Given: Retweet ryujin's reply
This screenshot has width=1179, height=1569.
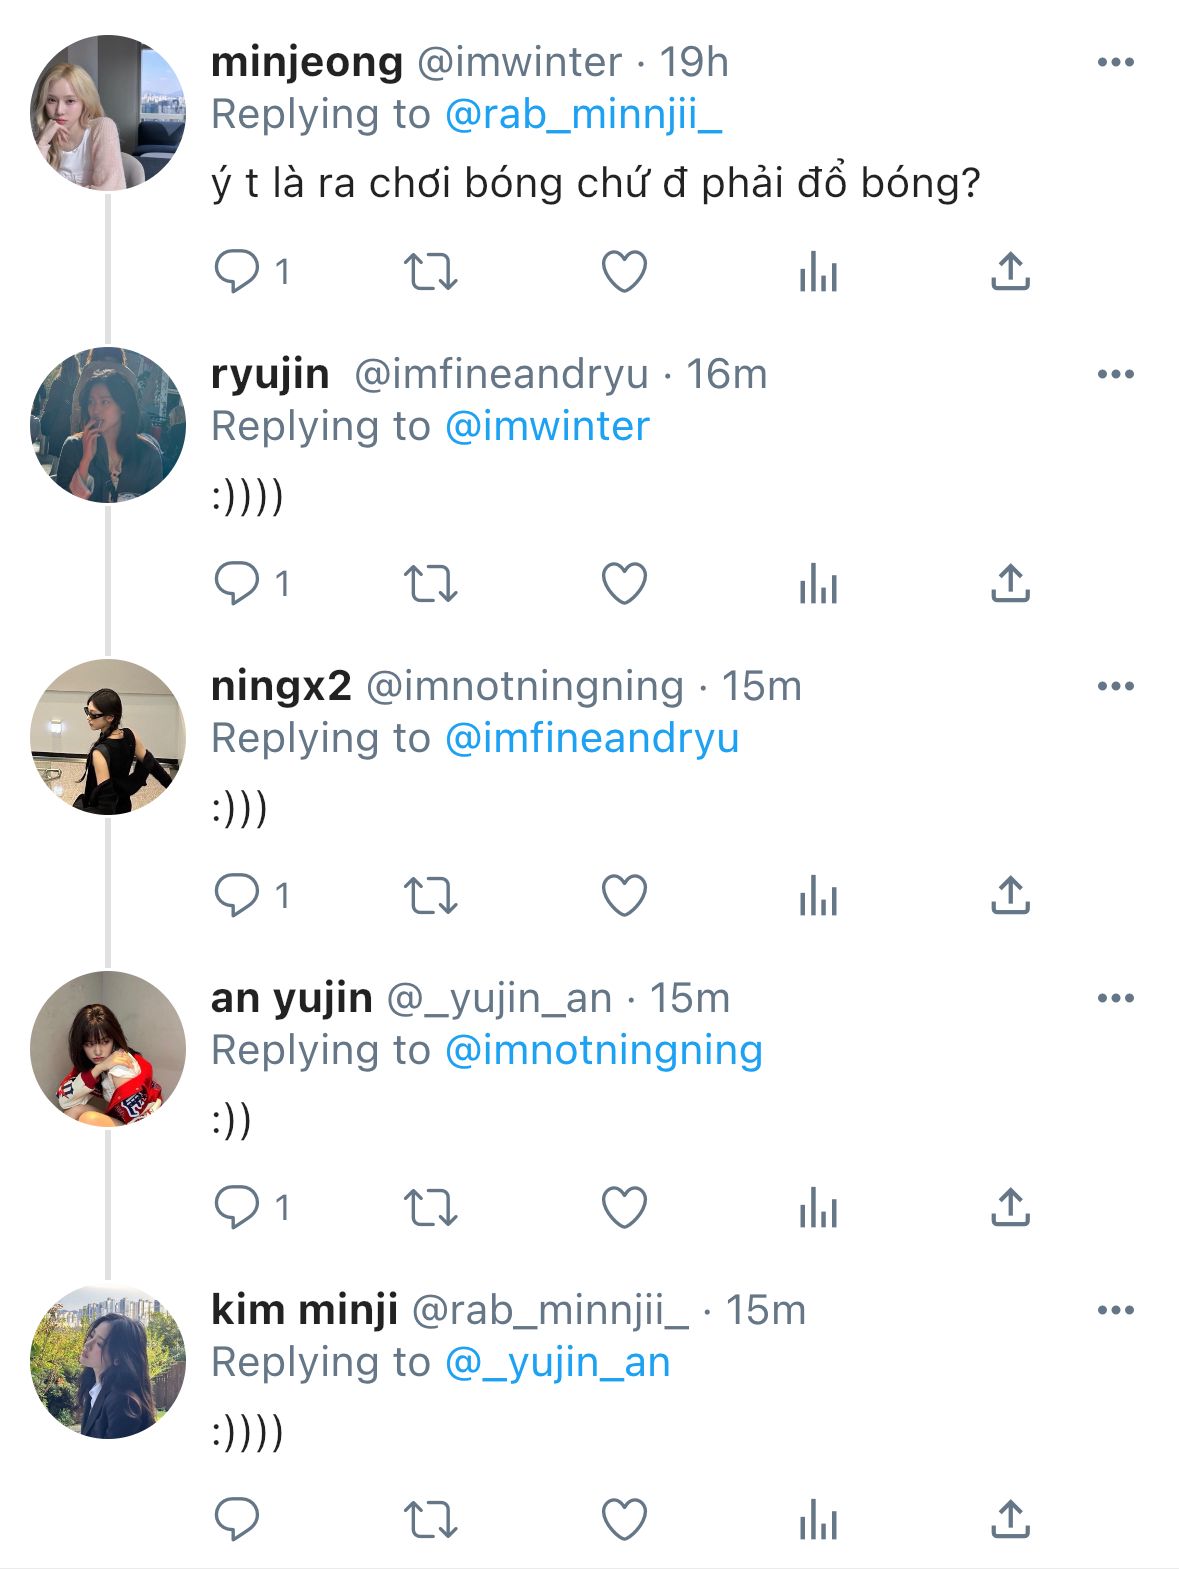Looking at the screenshot, I should pyautogui.click(x=430, y=583).
